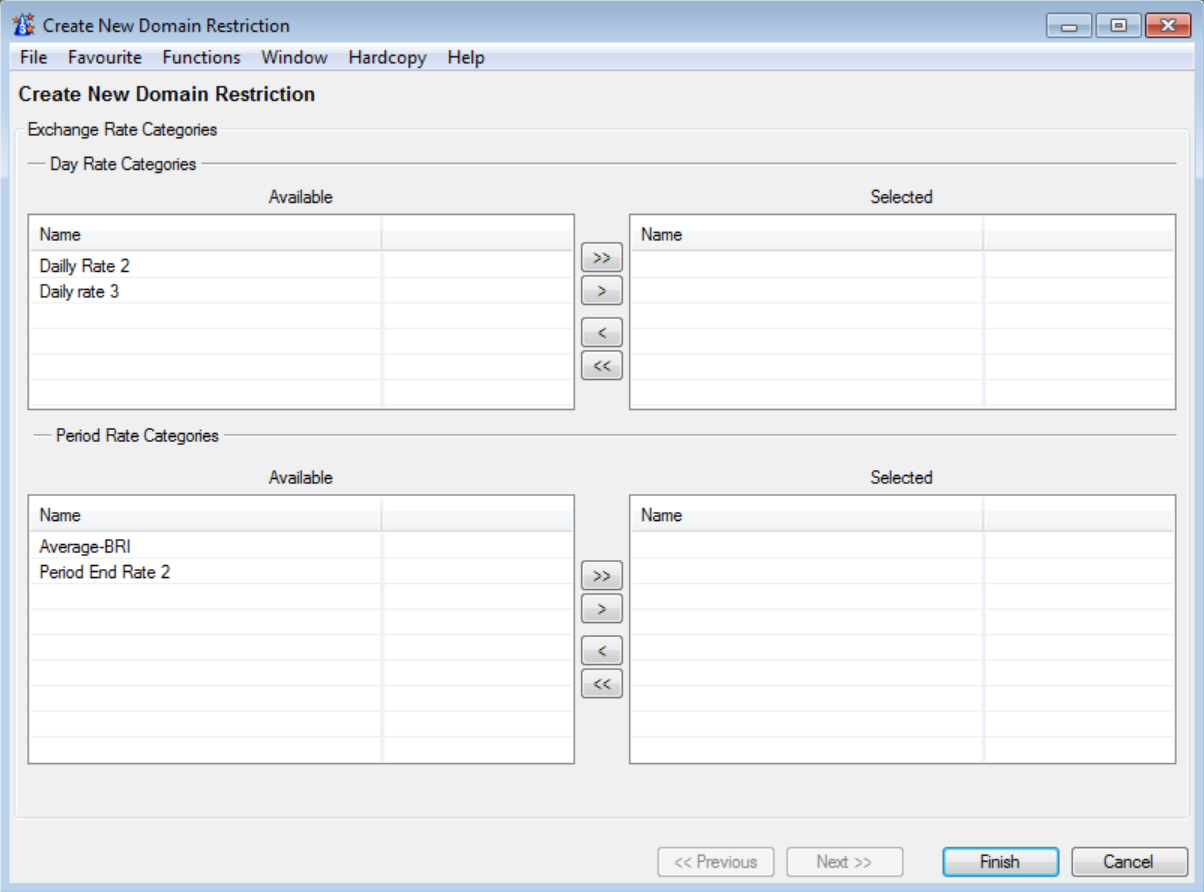Image resolution: width=1204 pixels, height=892 pixels.
Task: Open the Favourite menu
Action: [x=105, y=57]
